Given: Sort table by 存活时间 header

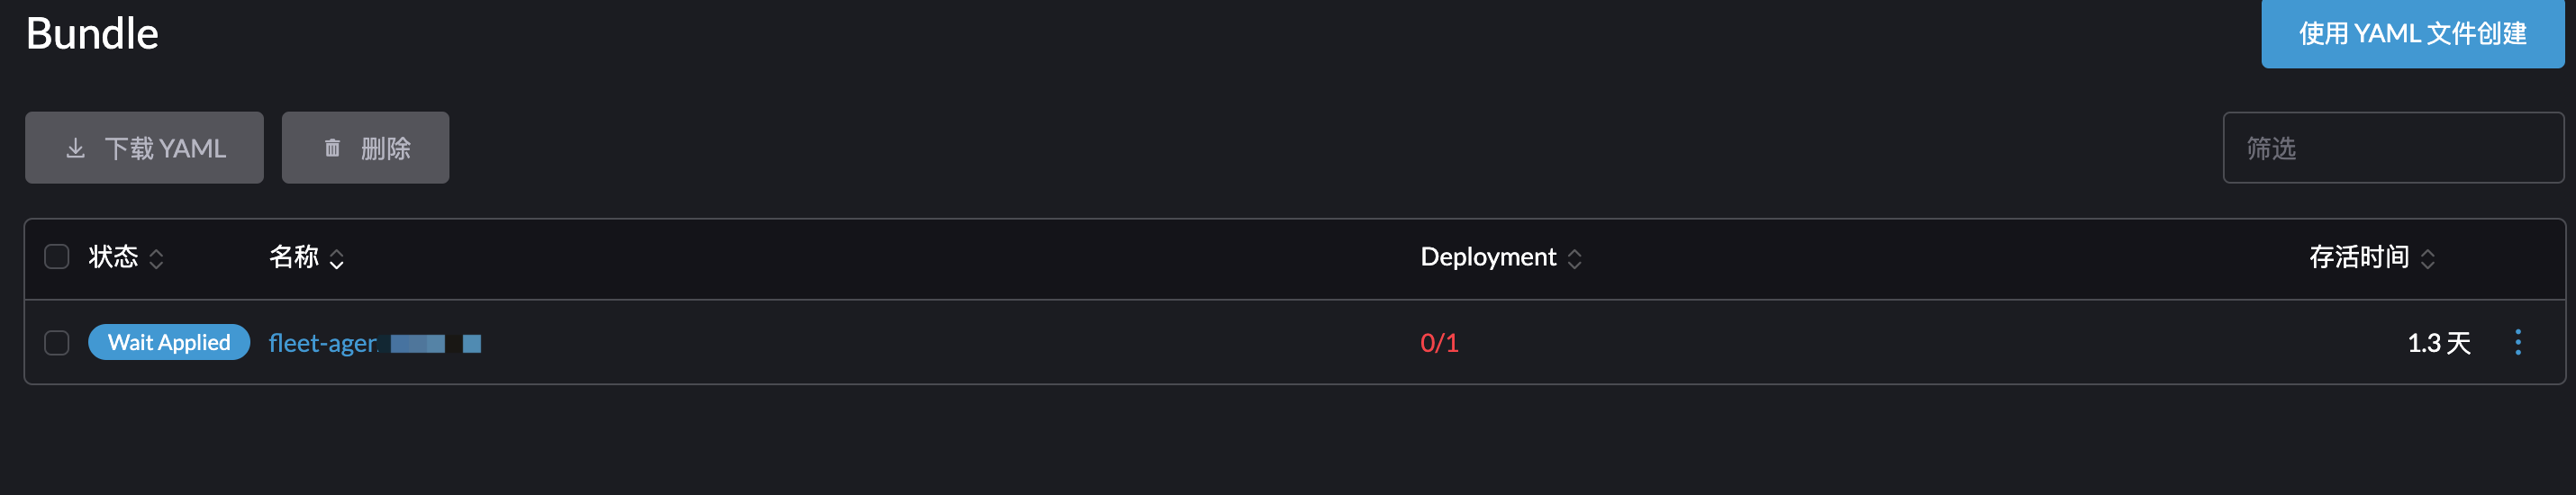Looking at the screenshot, I should [2359, 257].
